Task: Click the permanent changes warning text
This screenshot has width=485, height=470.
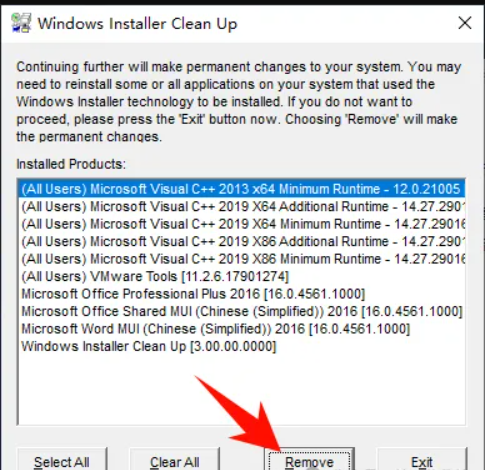Action: (239, 102)
